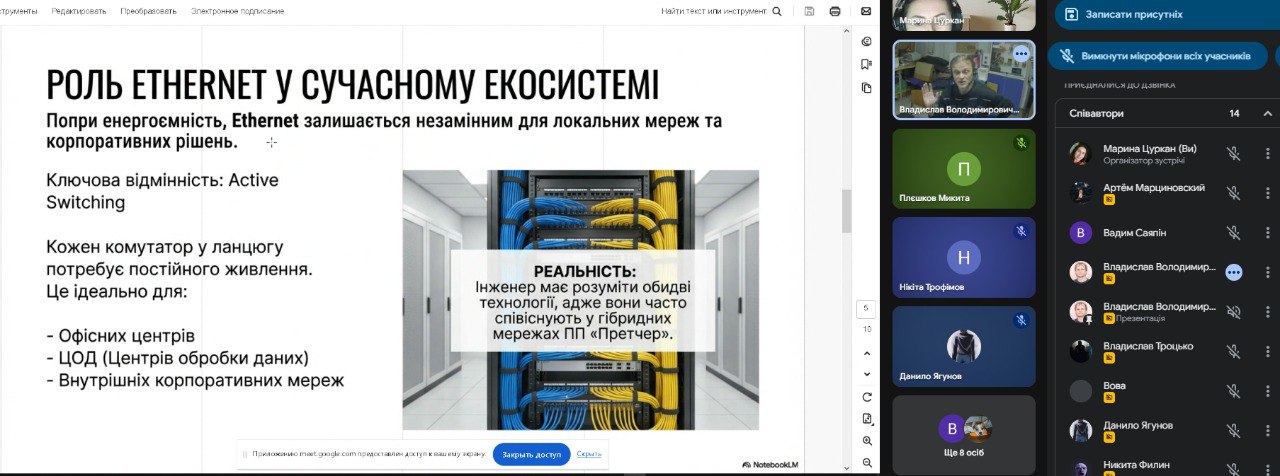This screenshot has width=1280, height=476.
Task: Open more options menu for Владислав Троцько
Action: tap(1267, 351)
